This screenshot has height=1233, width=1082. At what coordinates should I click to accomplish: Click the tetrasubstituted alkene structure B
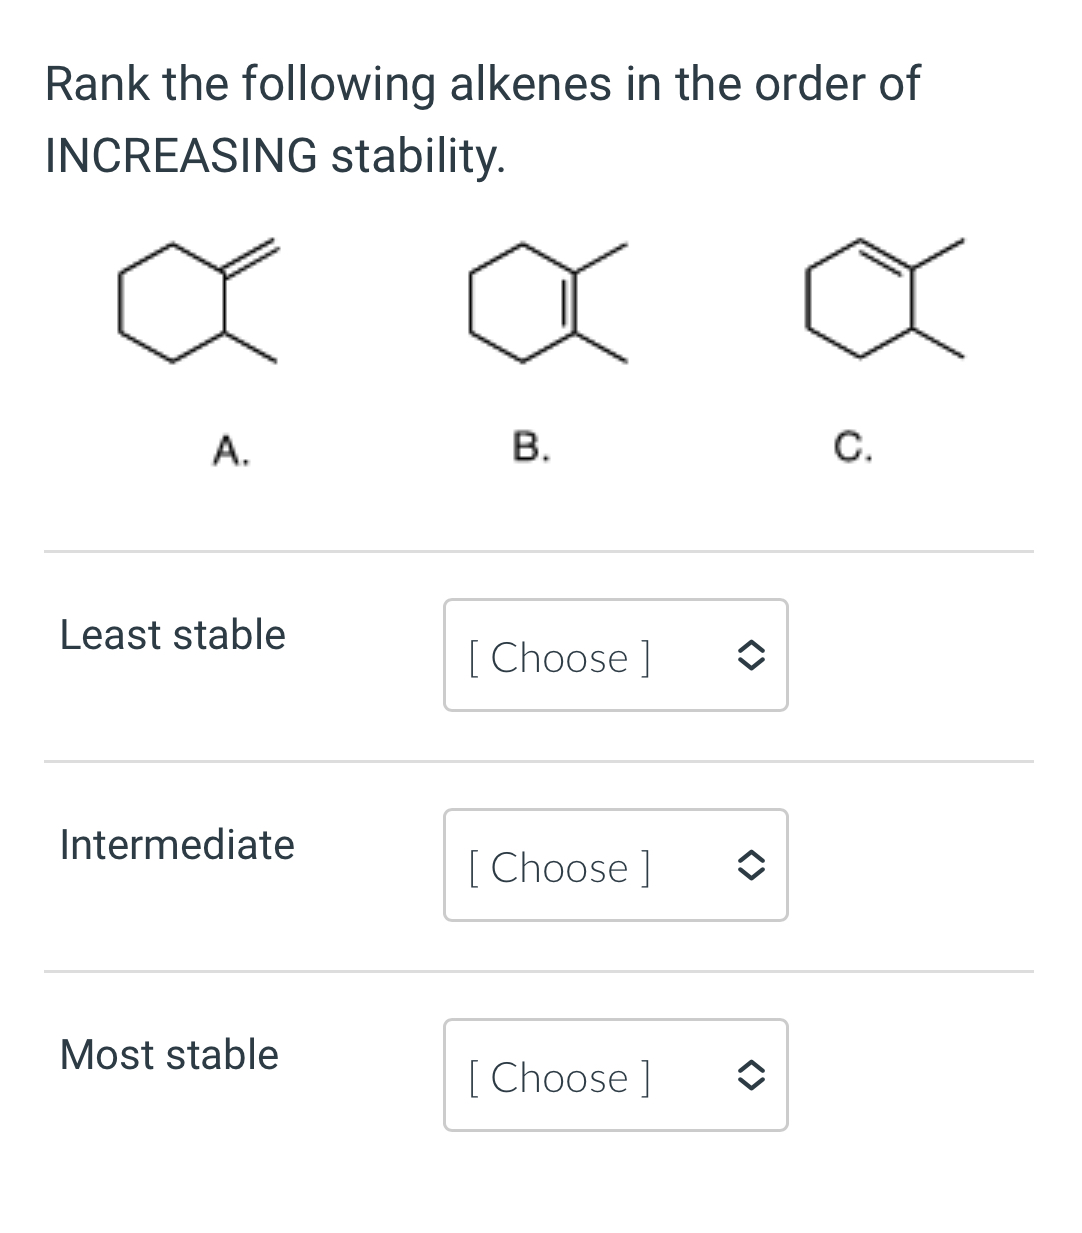pyautogui.click(x=540, y=300)
